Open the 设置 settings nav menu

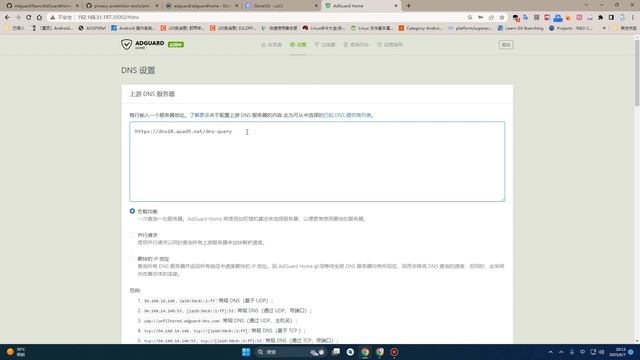[x=298, y=44]
